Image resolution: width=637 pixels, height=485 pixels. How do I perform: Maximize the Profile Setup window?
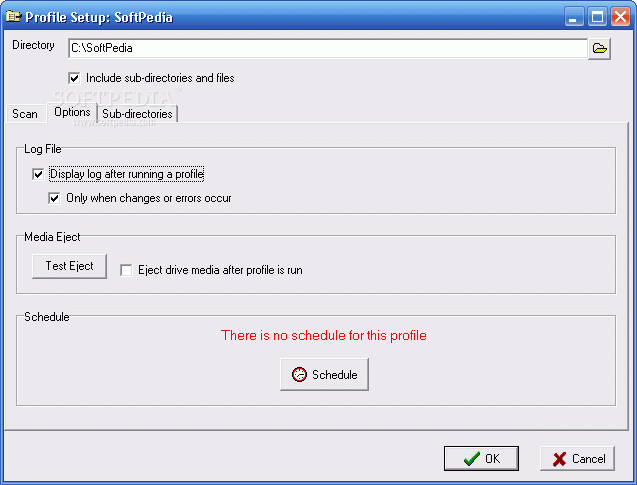point(597,17)
